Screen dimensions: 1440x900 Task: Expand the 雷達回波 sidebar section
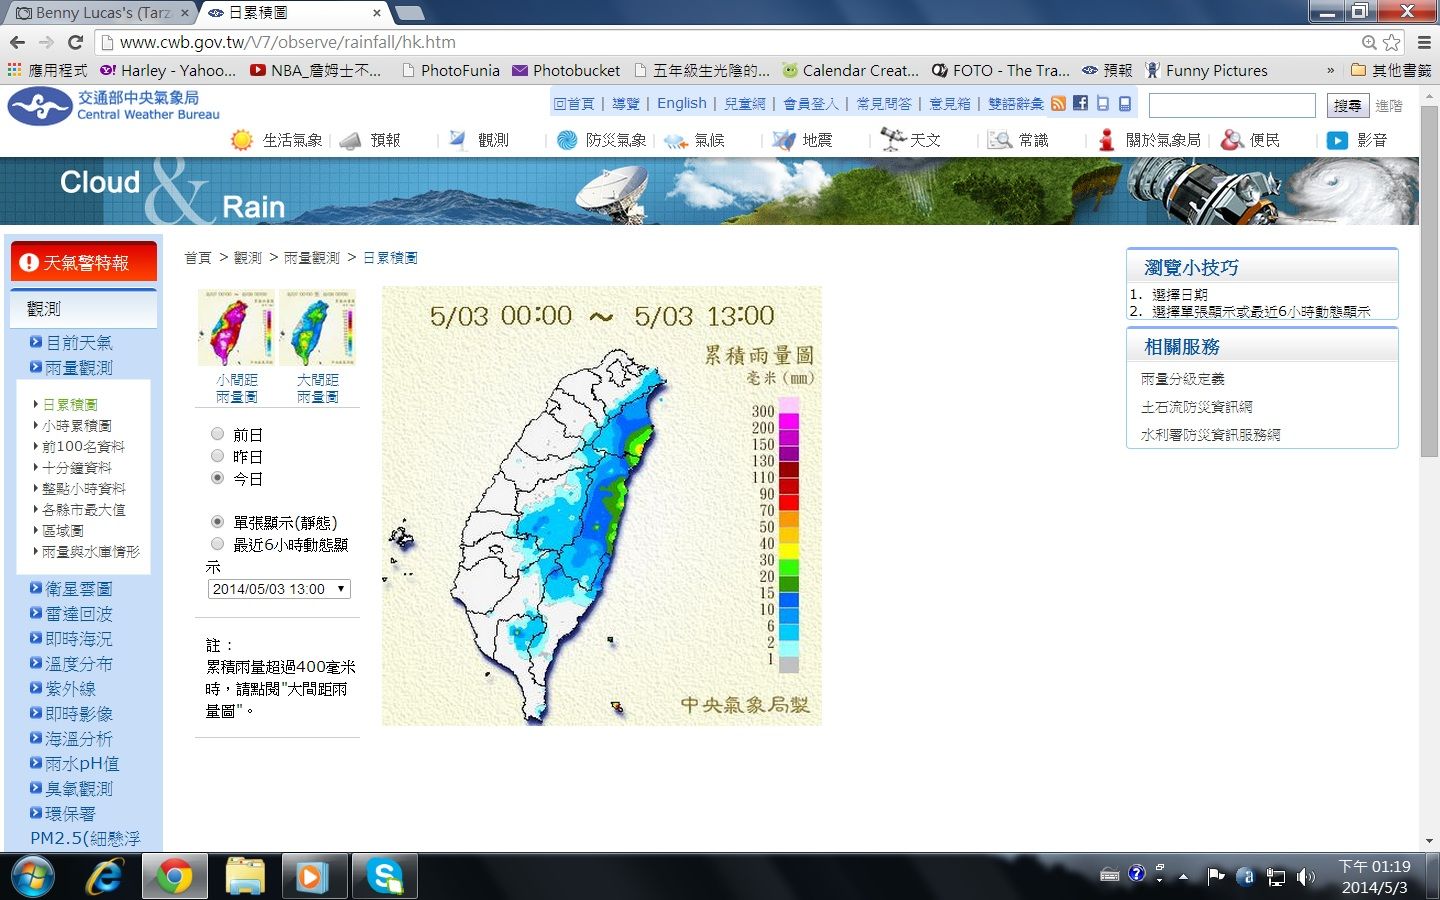78,614
